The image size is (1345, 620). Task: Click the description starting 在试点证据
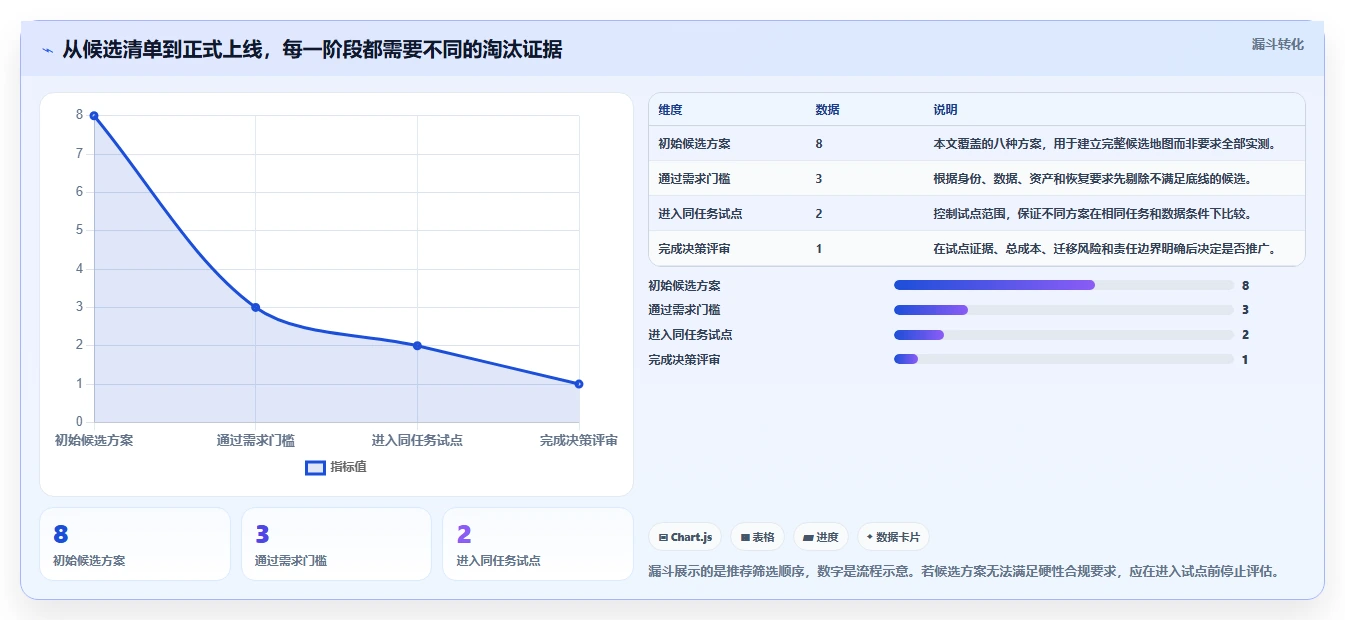tap(1106, 249)
